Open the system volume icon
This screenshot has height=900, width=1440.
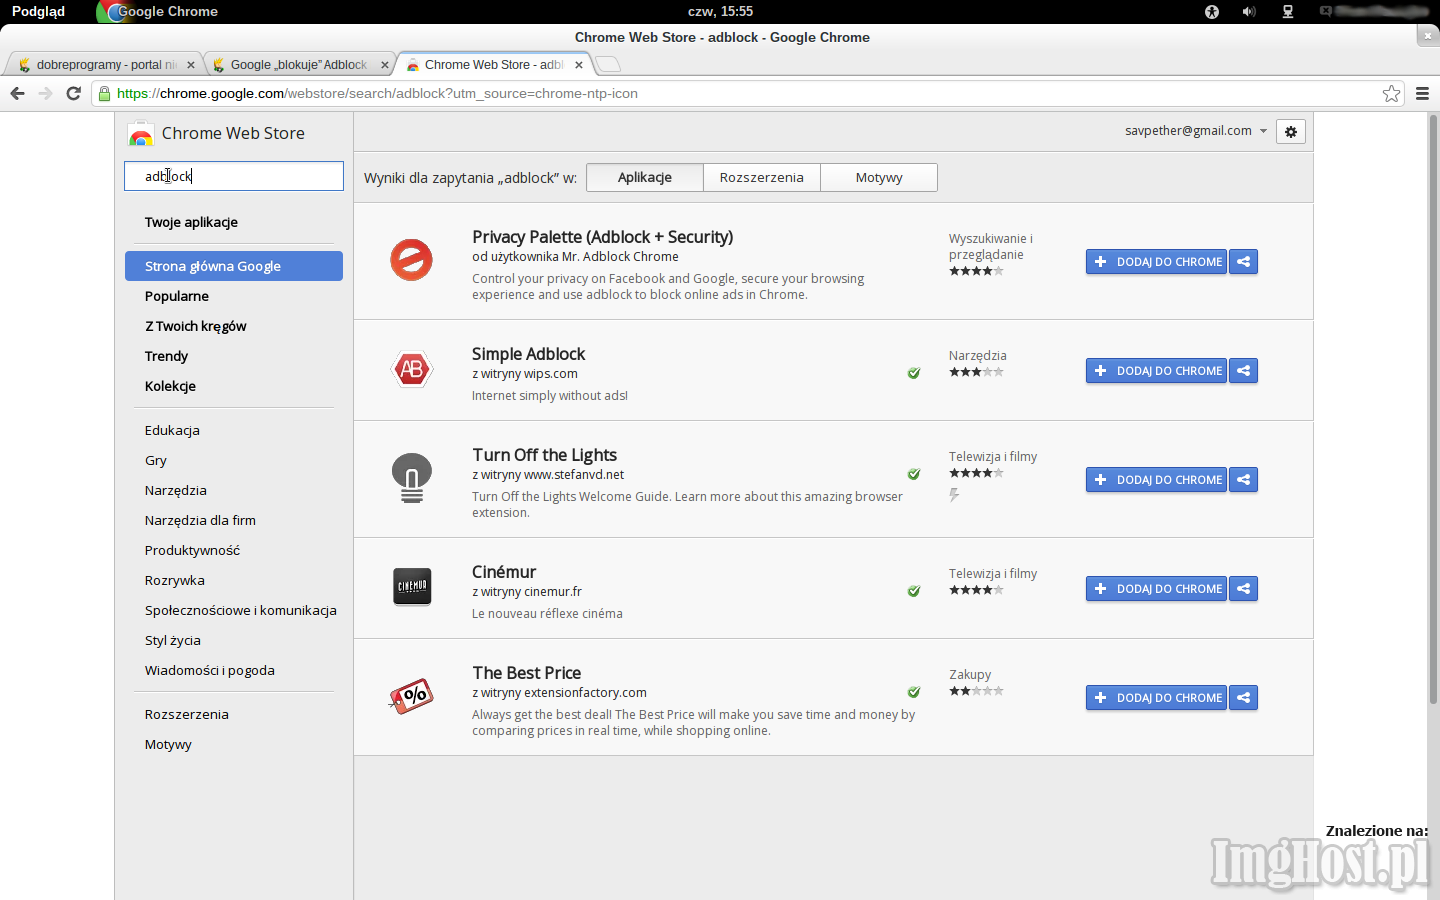[x=1249, y=11]
